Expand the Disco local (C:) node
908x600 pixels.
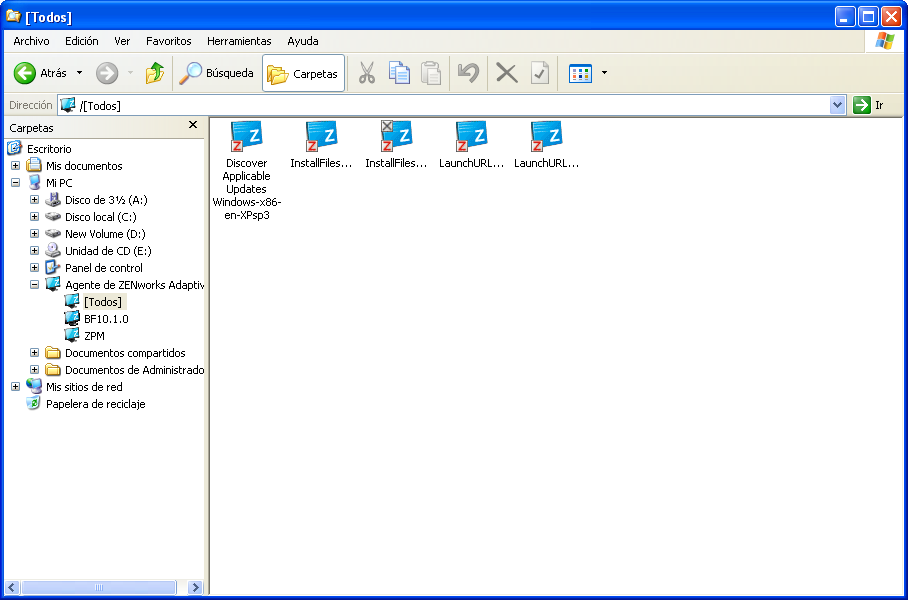34,217
